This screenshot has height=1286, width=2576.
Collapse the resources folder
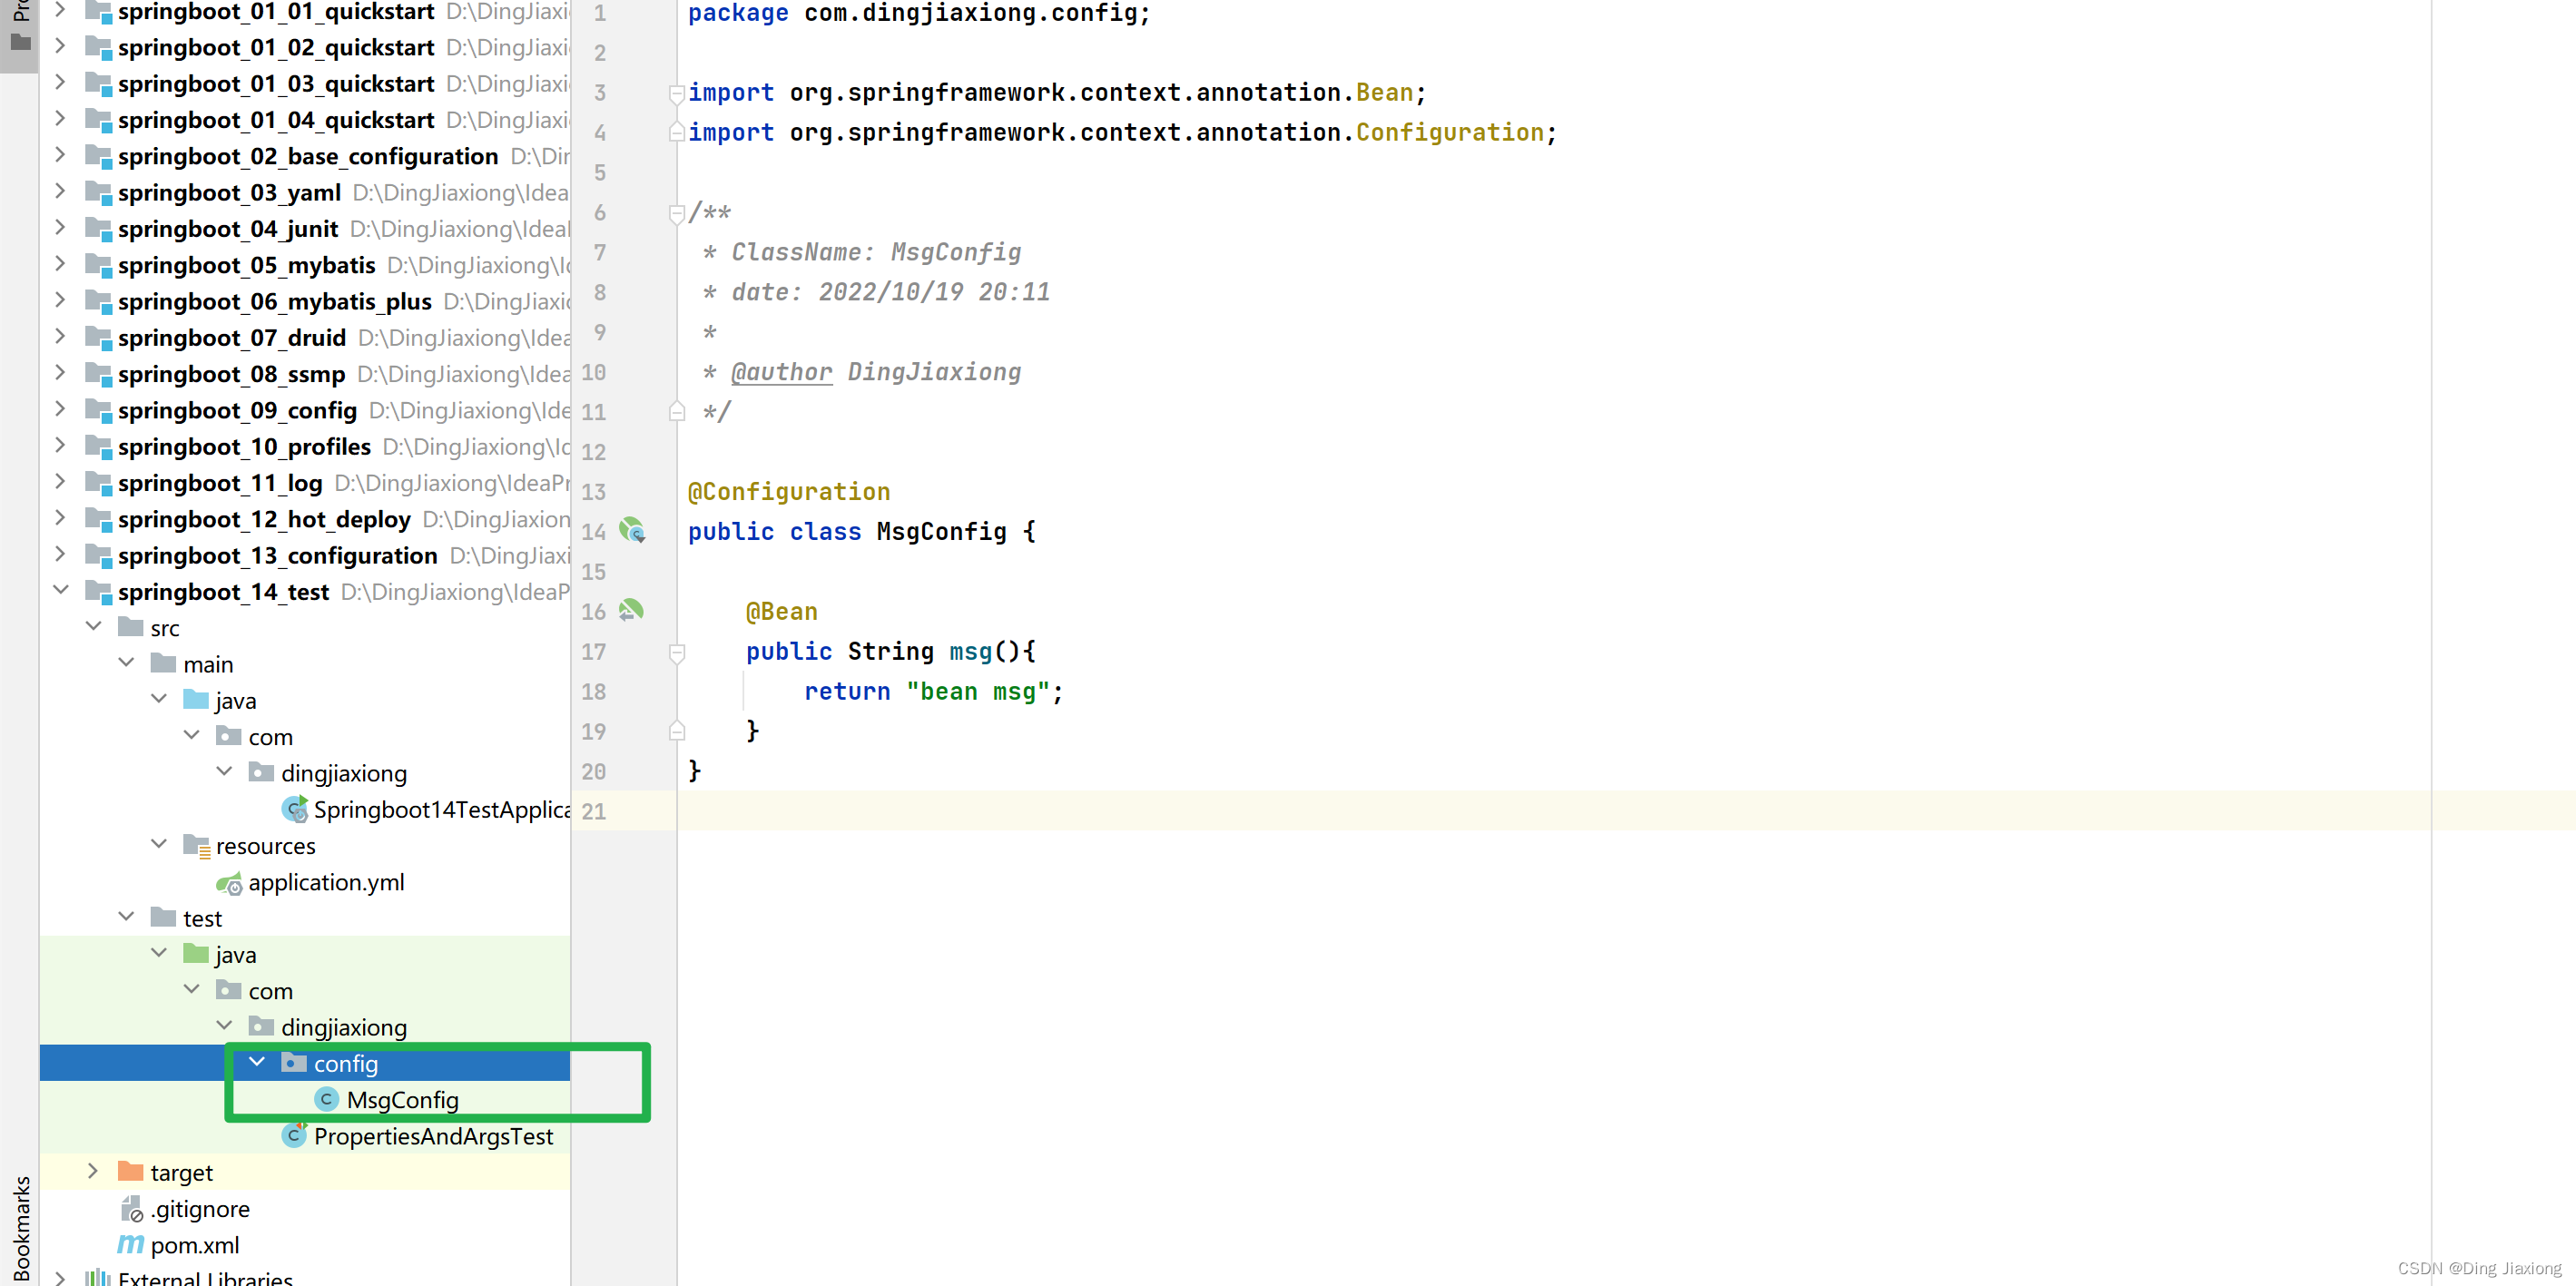(159, 844)
